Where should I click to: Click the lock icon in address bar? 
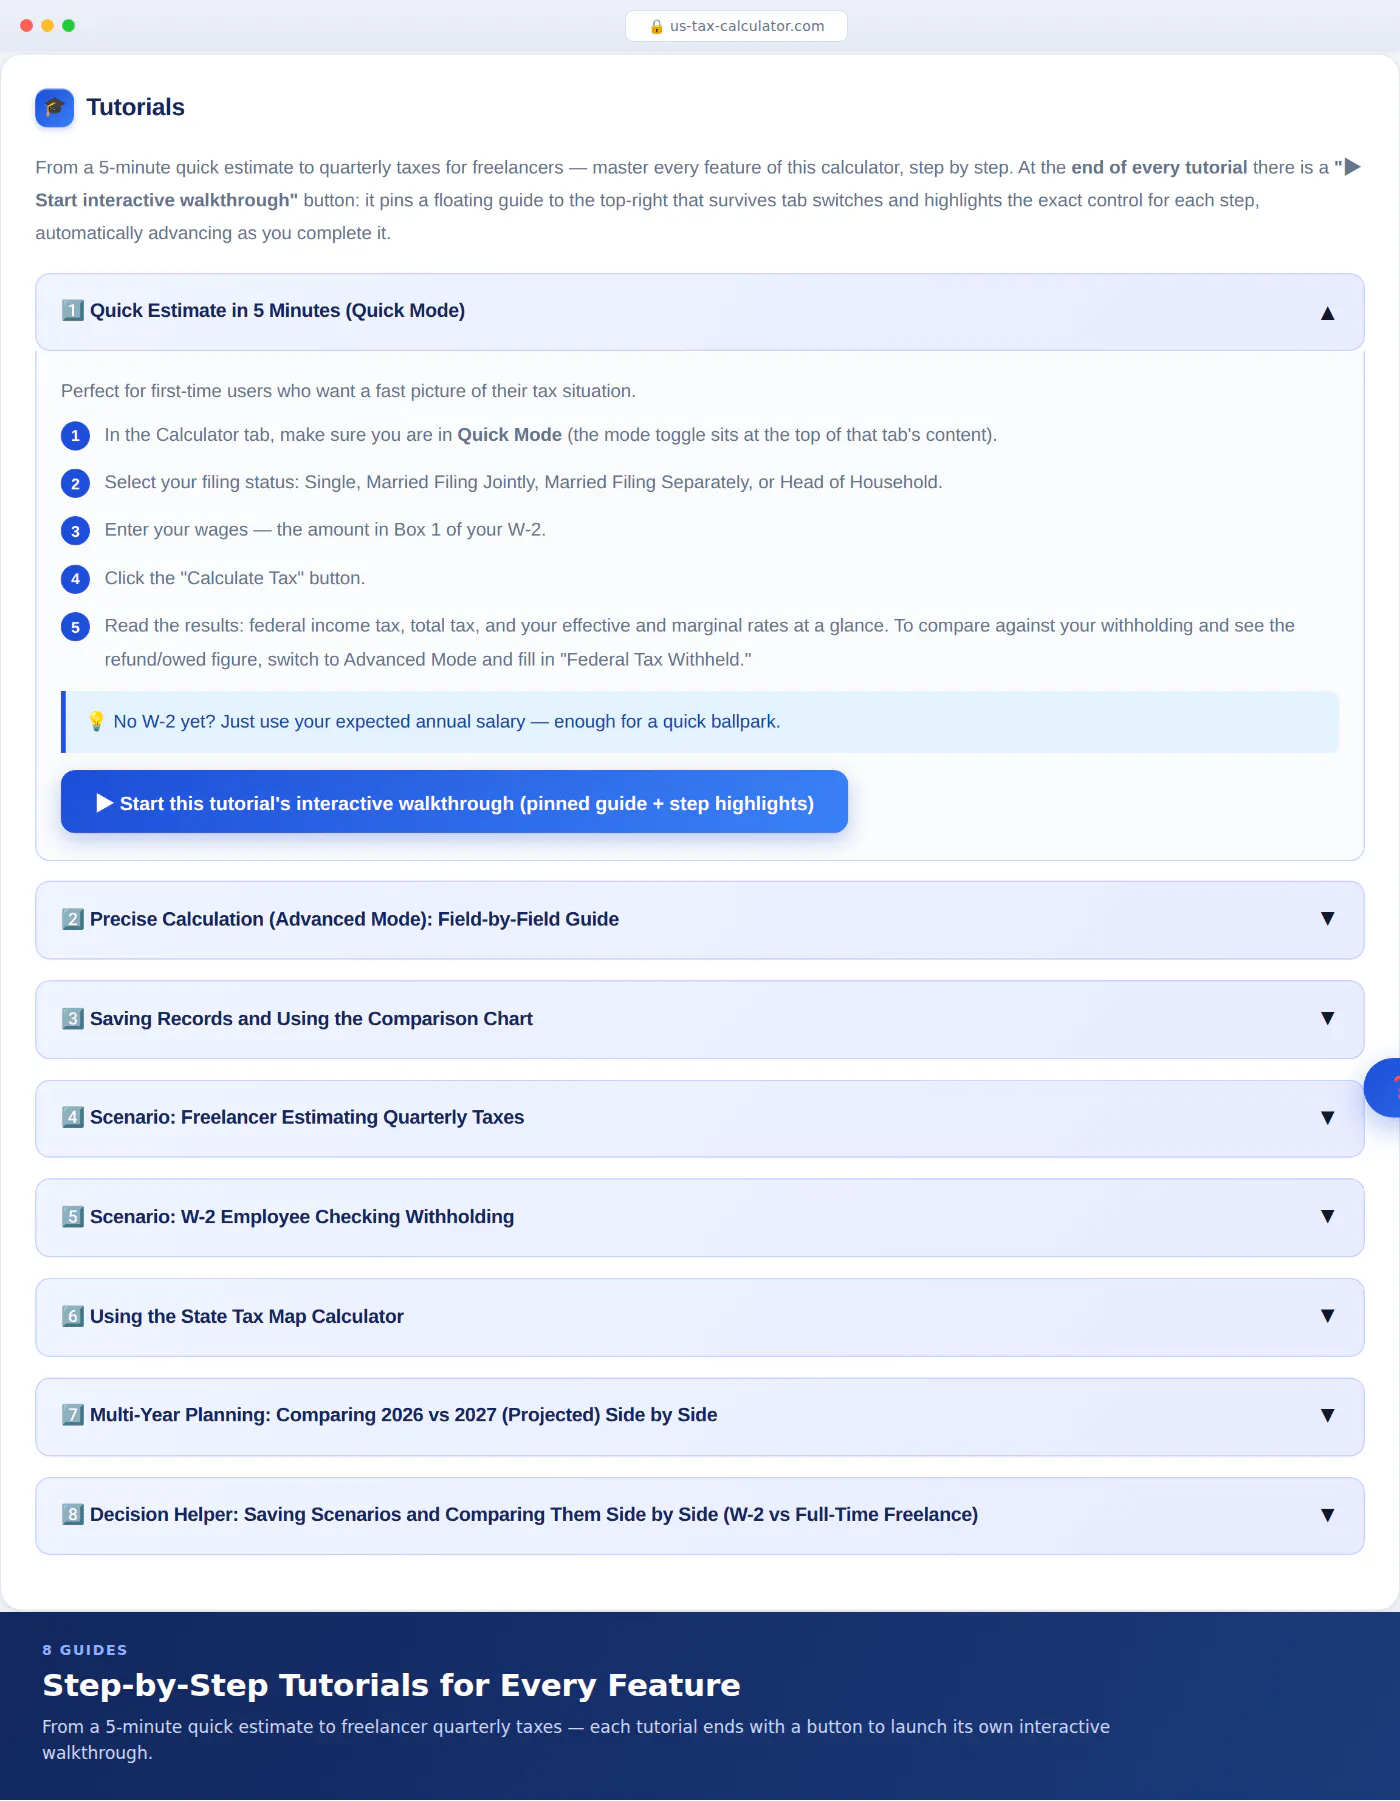[x=656, y=27]
